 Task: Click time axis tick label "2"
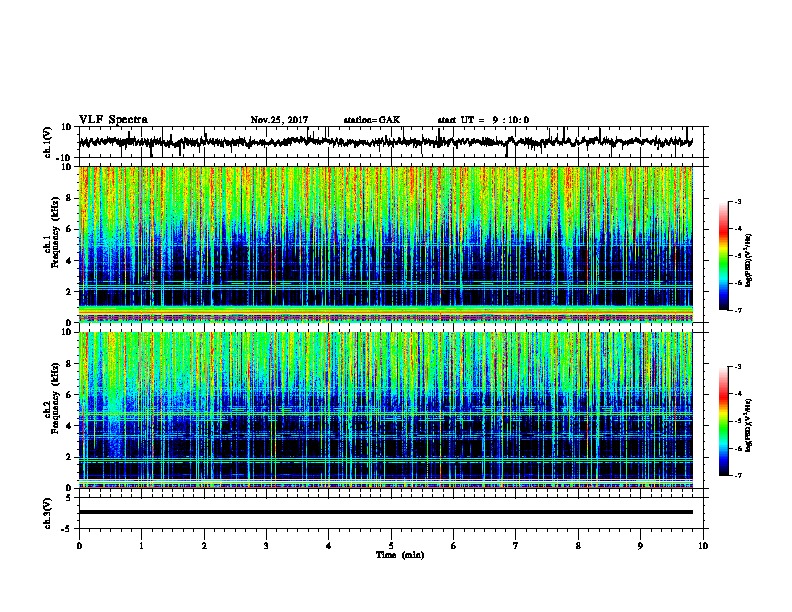click(204, 546)
